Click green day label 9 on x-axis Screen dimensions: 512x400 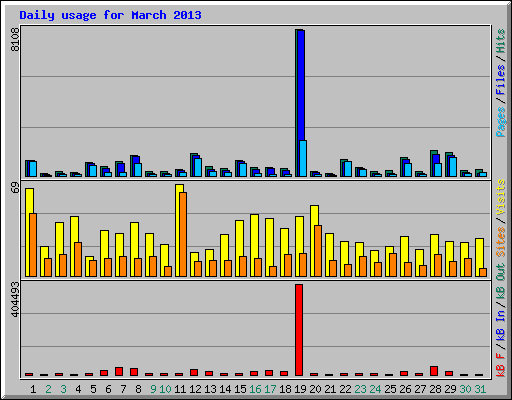153,389
